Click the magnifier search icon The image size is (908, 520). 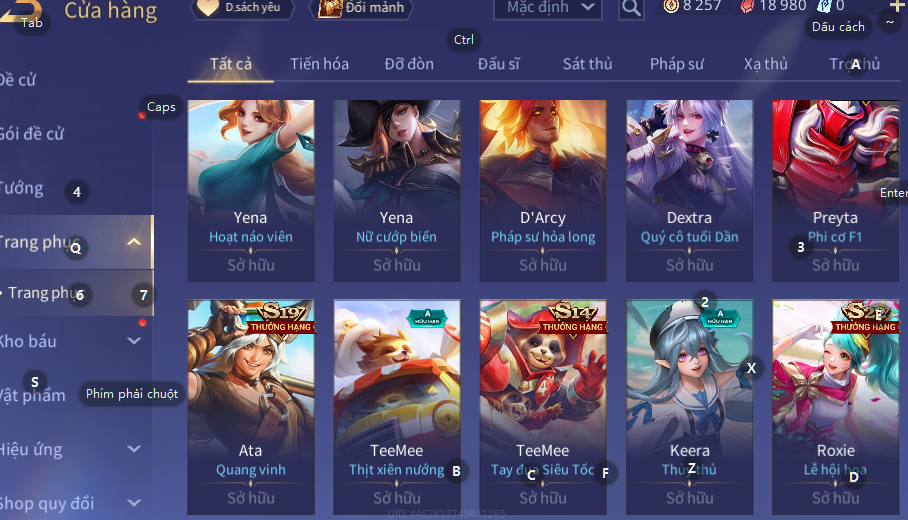(631, 8)
